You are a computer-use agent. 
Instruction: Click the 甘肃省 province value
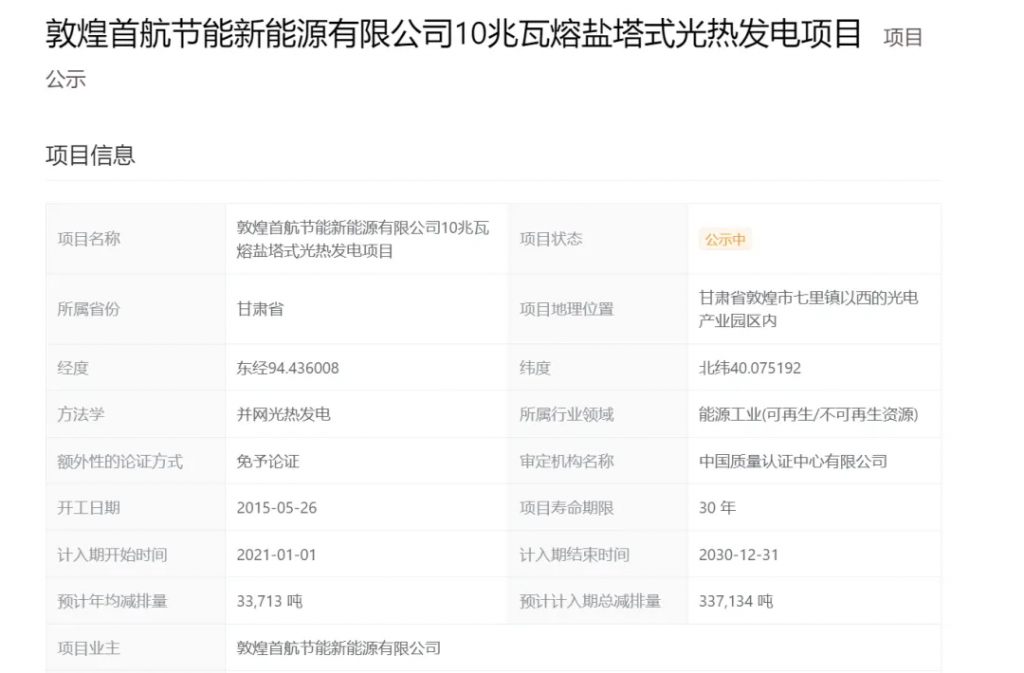260,309
